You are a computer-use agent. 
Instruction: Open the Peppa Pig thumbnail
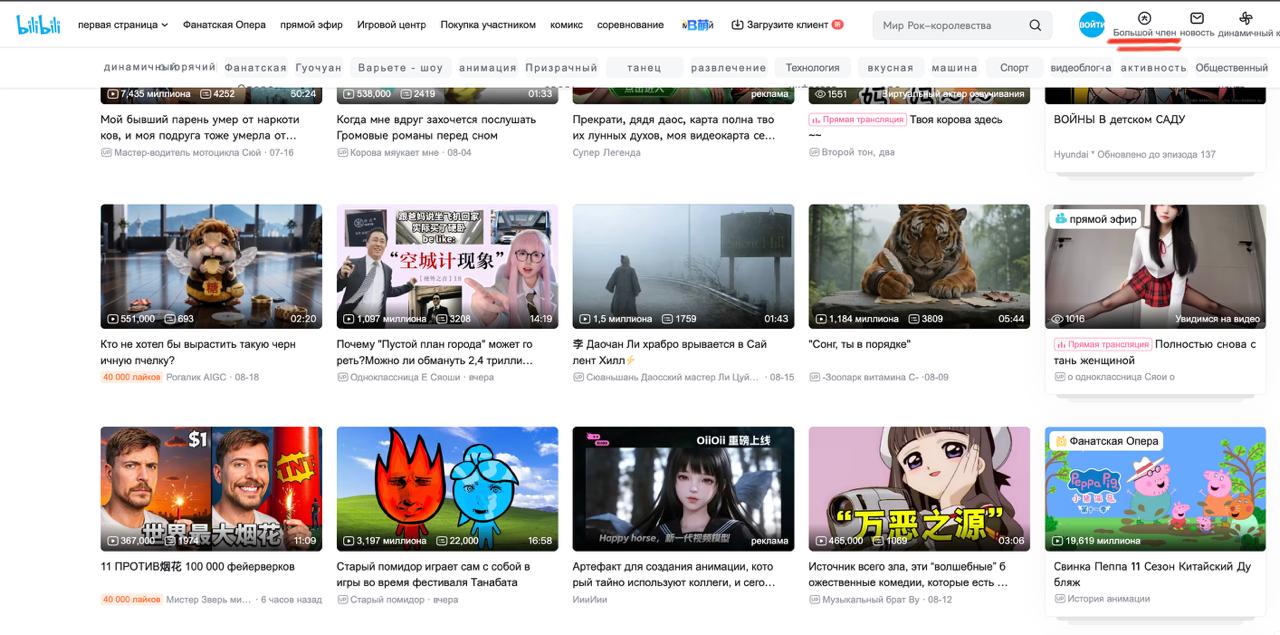(x=1155, y=489)
